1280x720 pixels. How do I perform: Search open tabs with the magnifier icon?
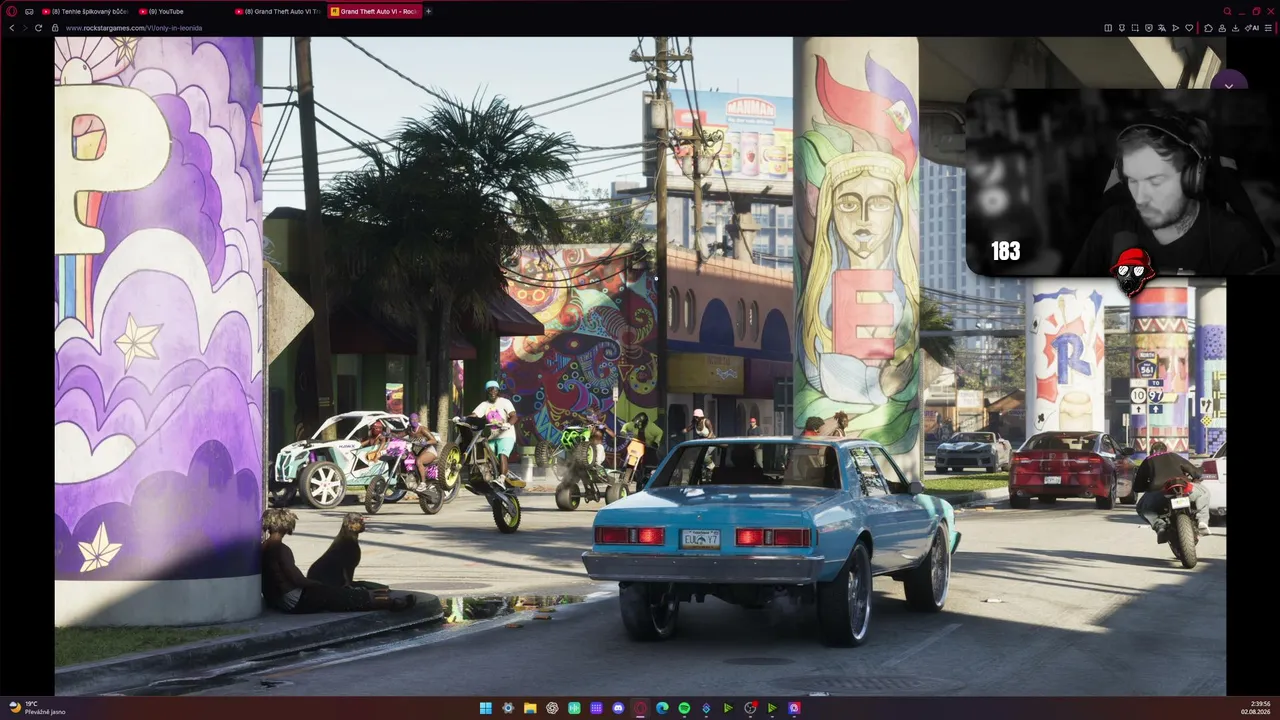pos(1227,11)
